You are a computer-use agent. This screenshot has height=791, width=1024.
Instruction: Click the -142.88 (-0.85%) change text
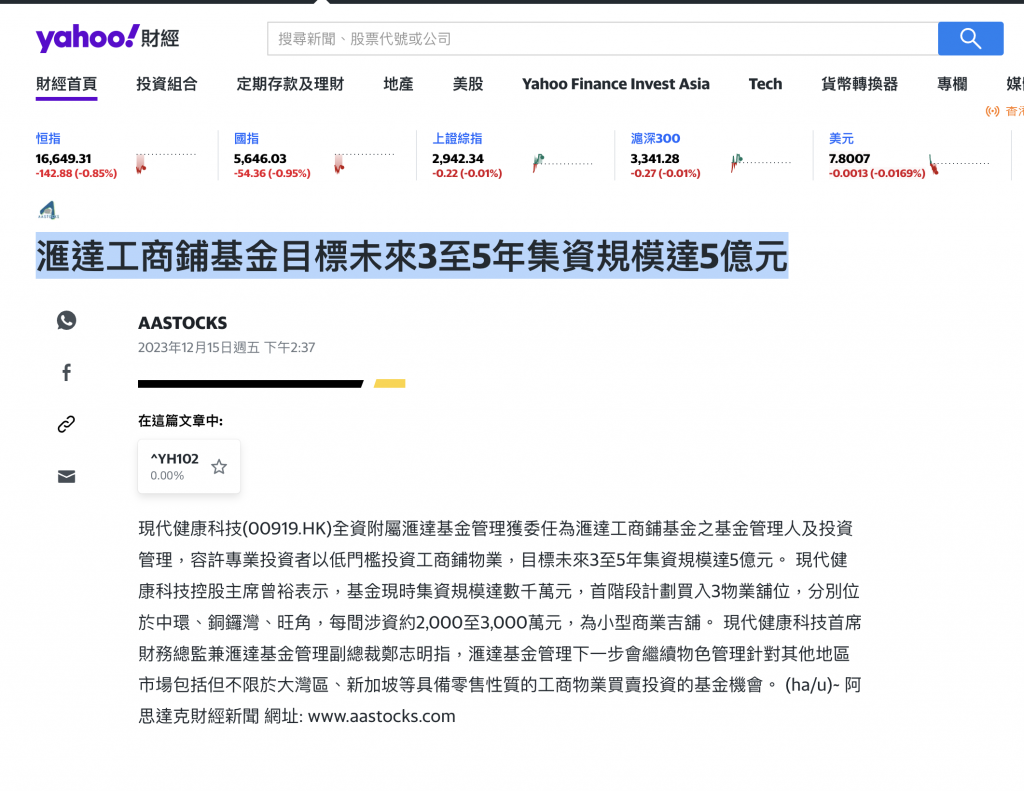click(76, 174)
